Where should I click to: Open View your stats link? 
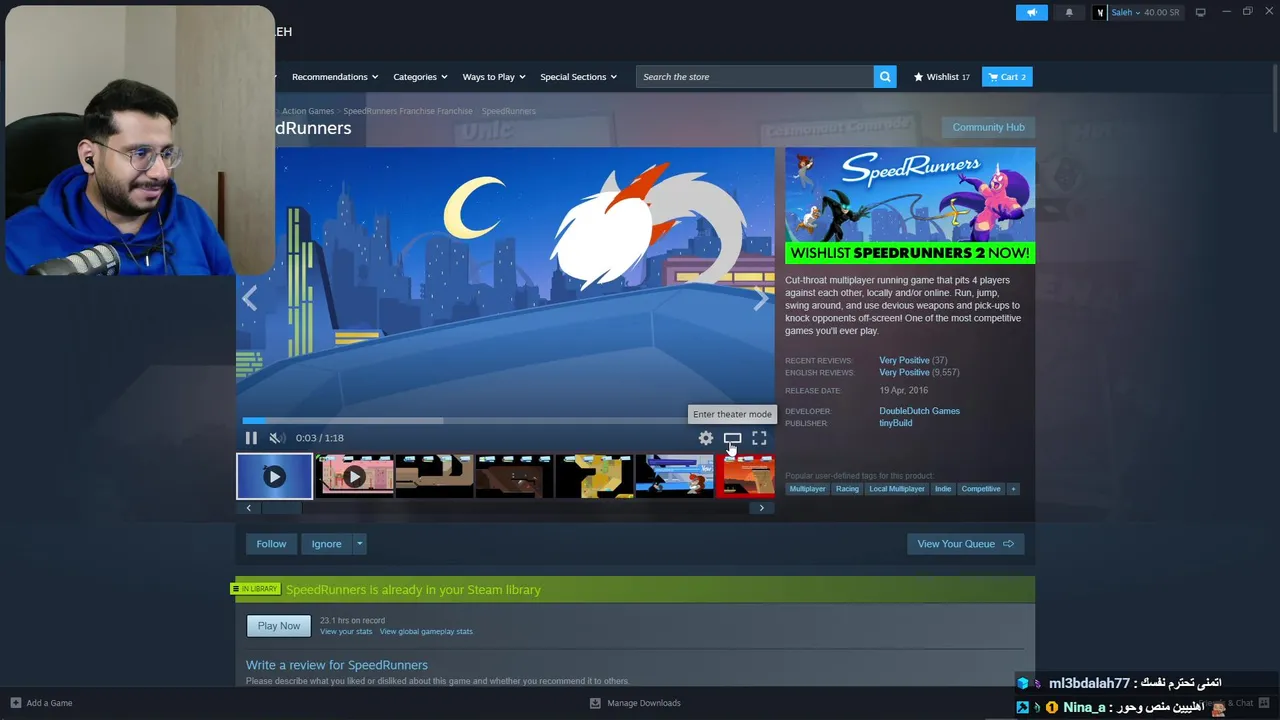(346, 632)
